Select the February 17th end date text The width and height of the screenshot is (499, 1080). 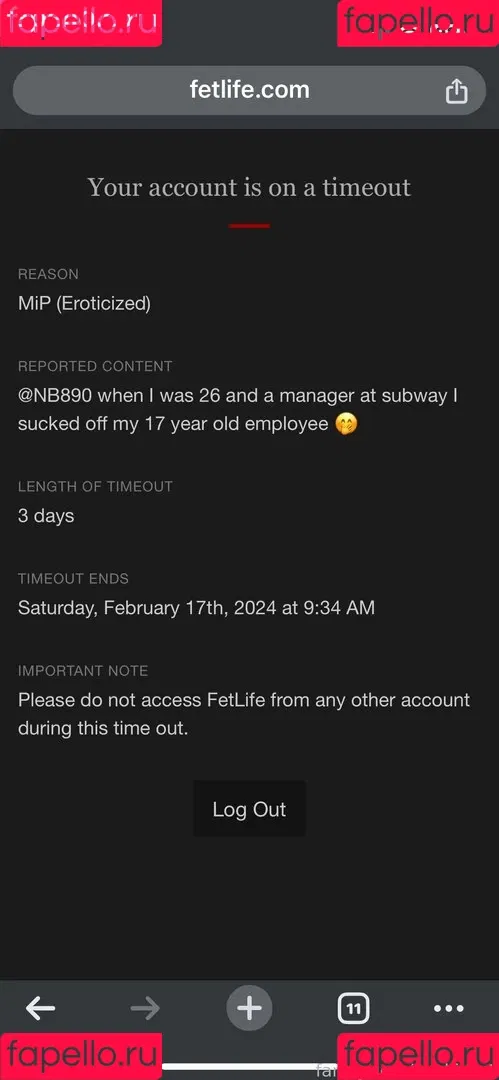point(196,608)
